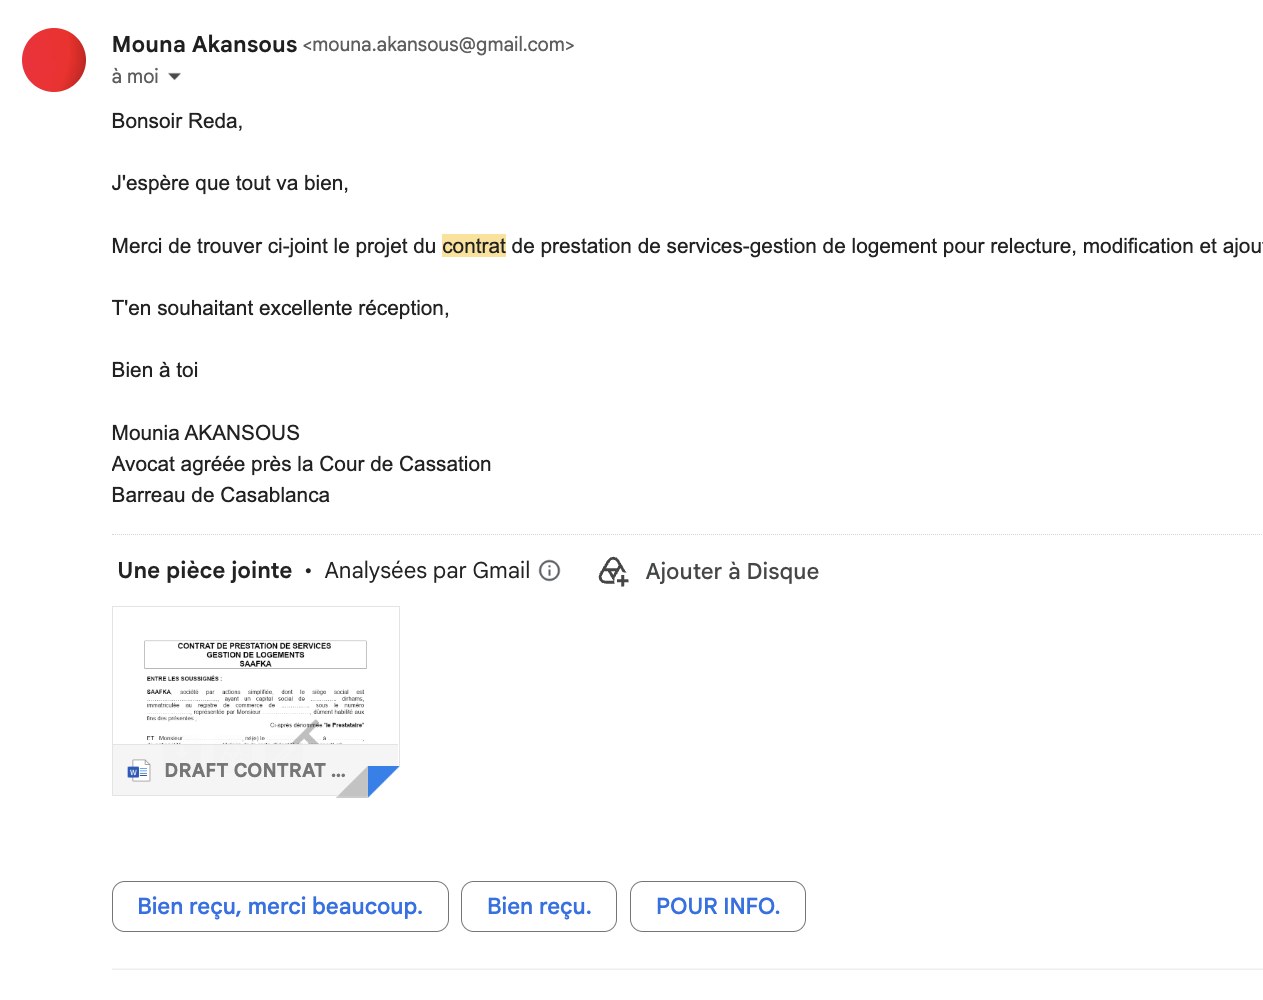Click the info icon beside 'Analysées par Gmail'

coord(549,570)
